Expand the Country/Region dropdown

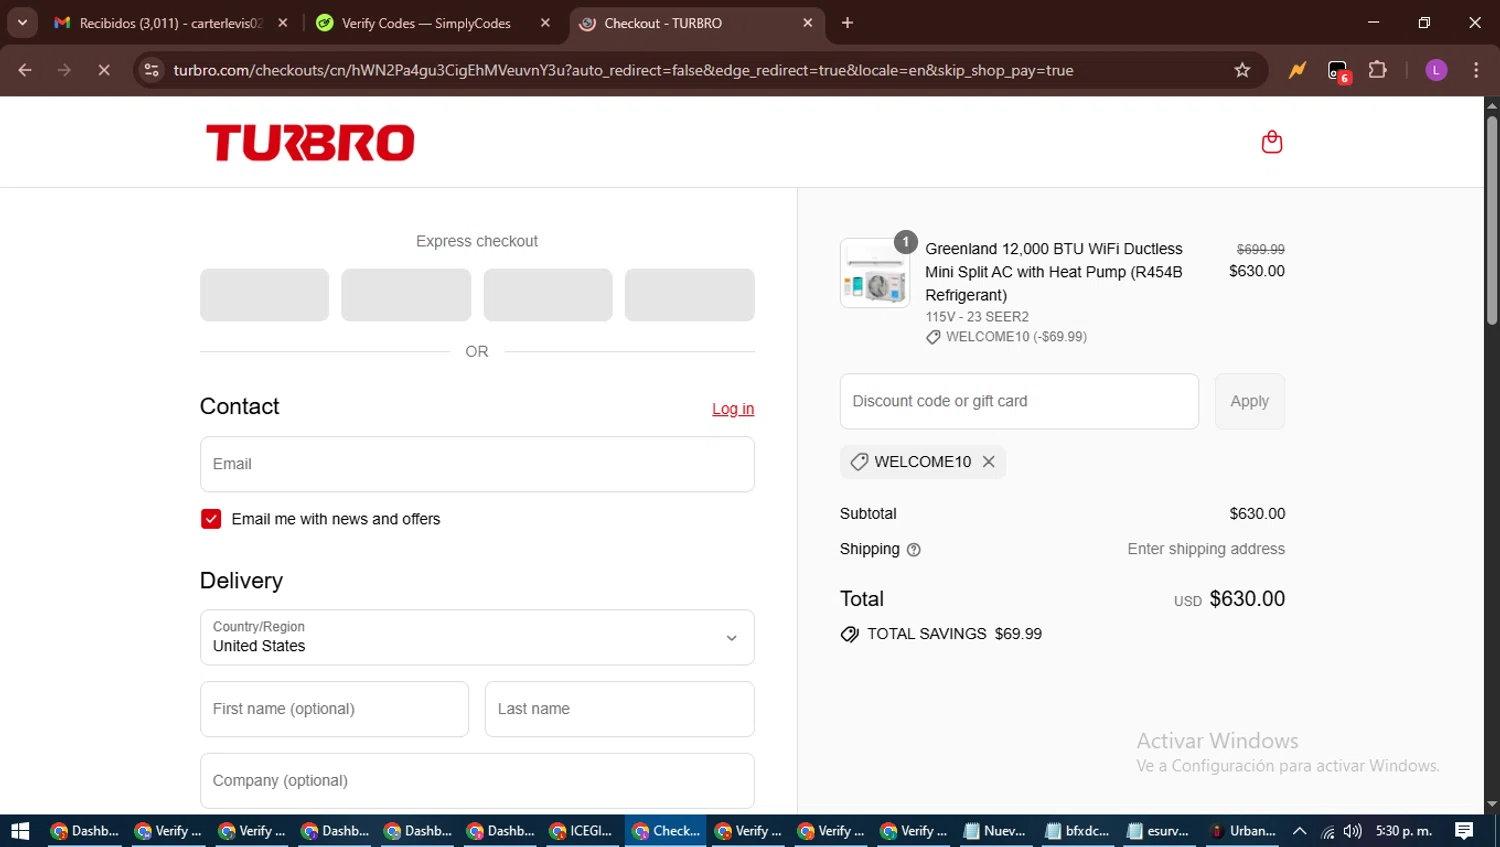tap(477, 637)
